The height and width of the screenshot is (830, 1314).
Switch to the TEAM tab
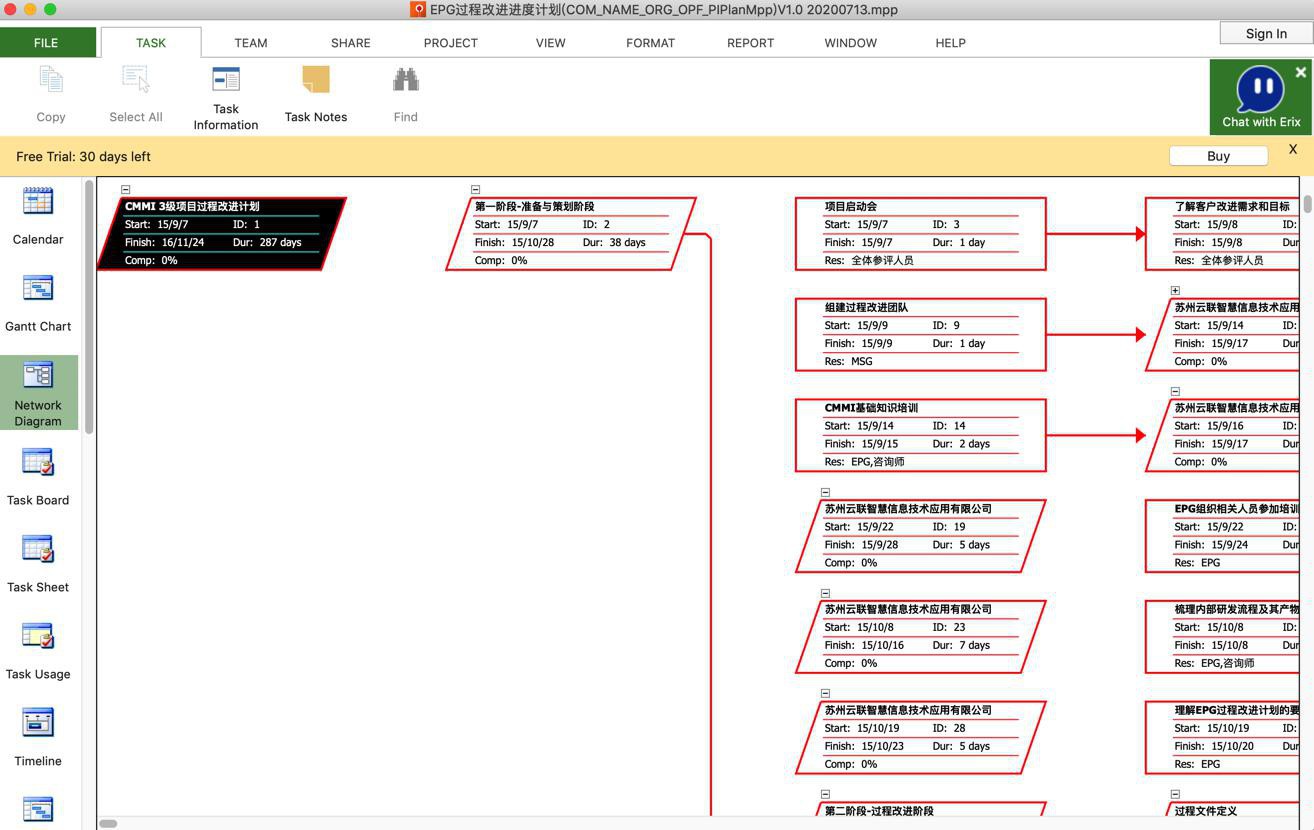(251, 43)
